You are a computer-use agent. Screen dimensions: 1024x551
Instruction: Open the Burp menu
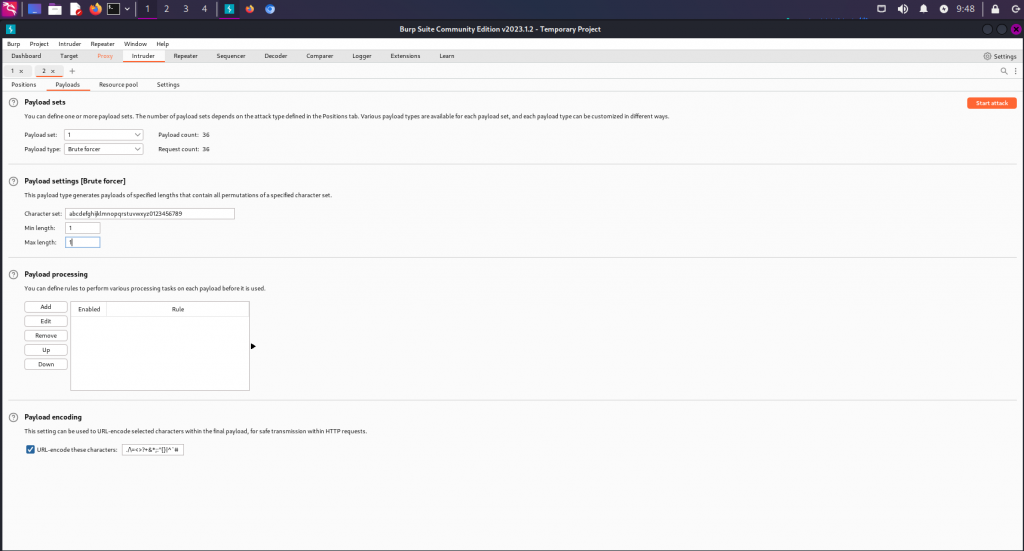14,44
